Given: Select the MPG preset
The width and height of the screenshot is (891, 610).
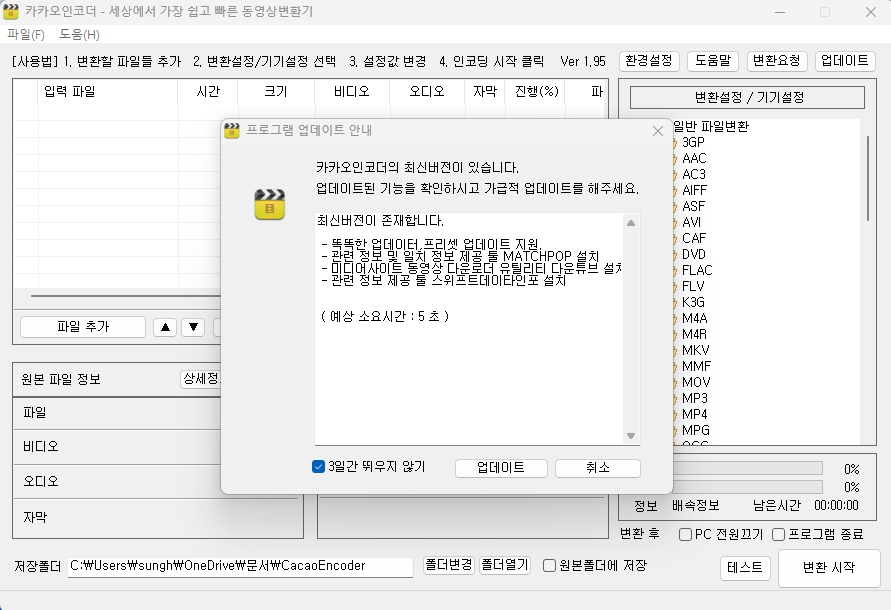Looking at the screenshot, I should click(x=696, y=430).
